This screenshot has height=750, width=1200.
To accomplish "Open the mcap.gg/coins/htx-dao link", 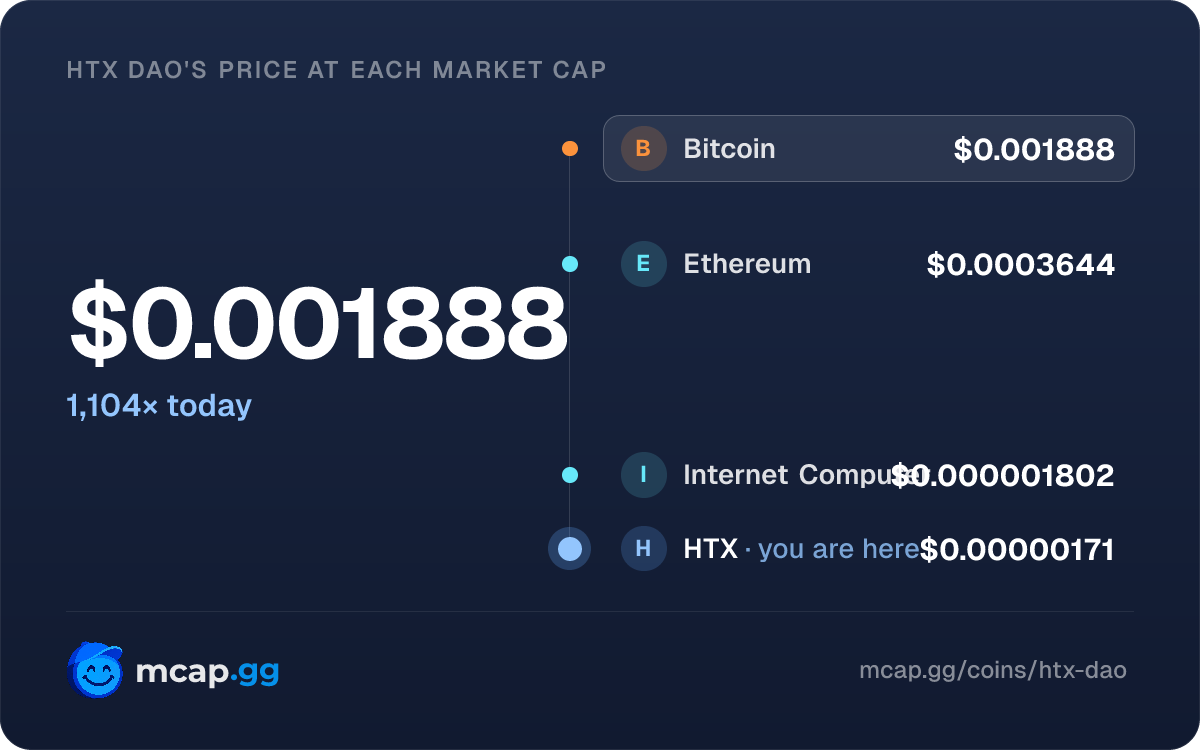I will (x=993, y=670).
